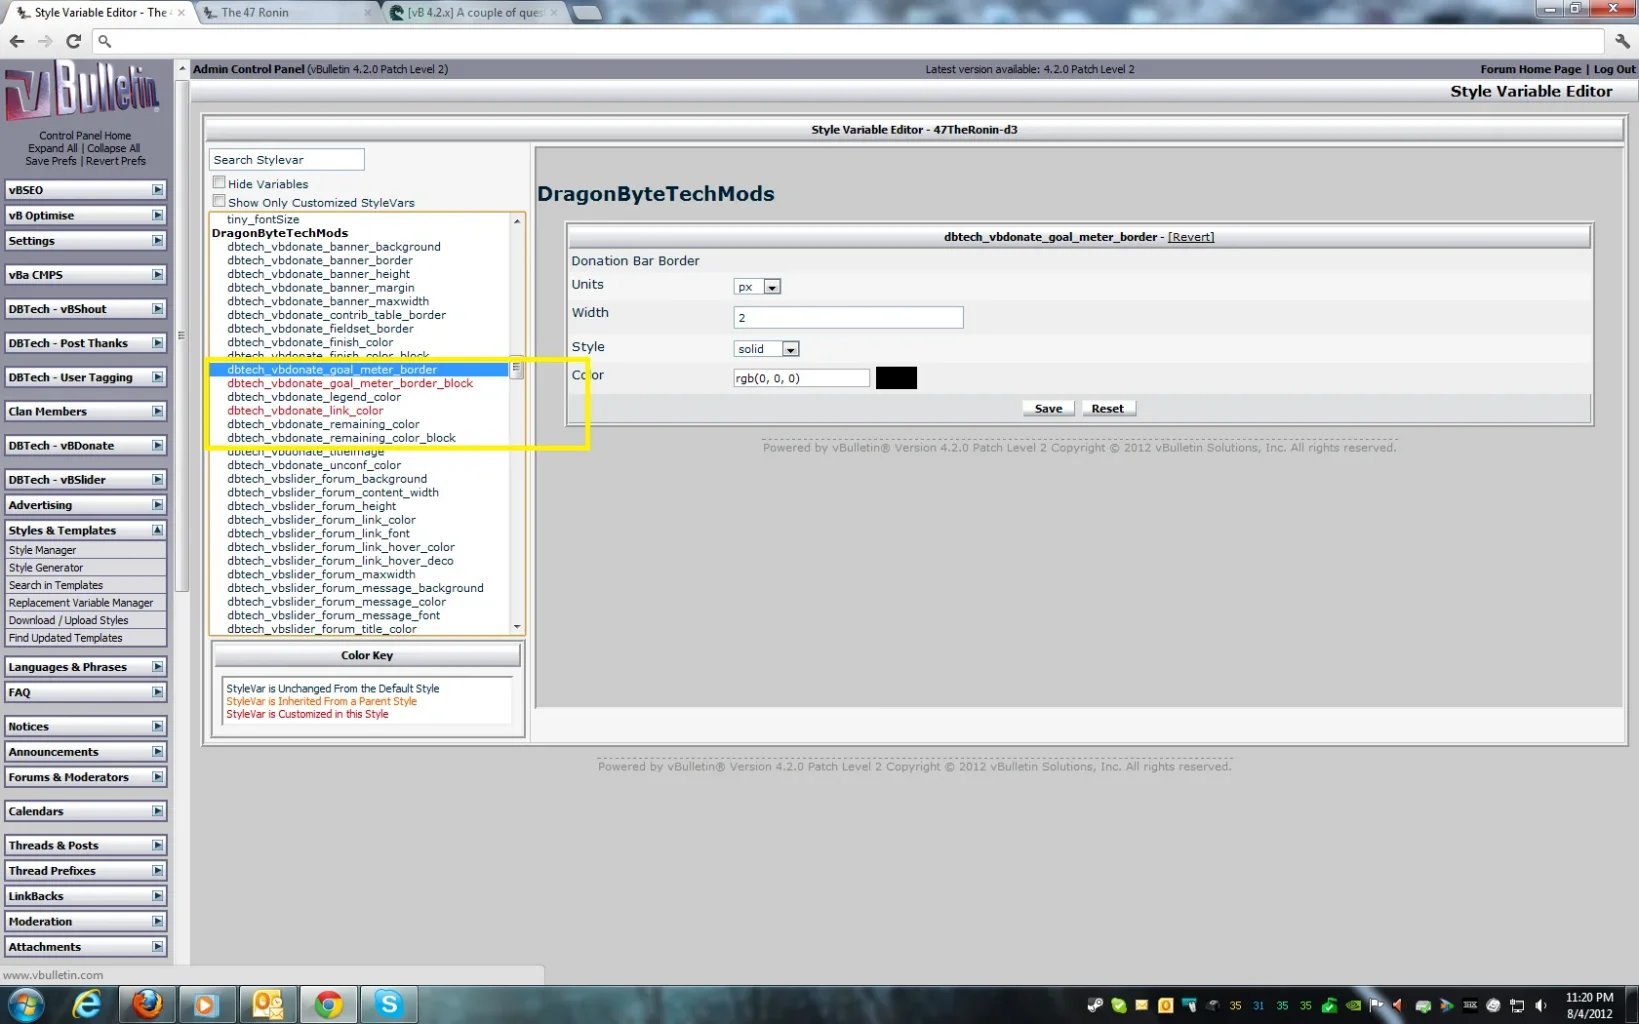Click the Revert link

(x=1191, y=237)
